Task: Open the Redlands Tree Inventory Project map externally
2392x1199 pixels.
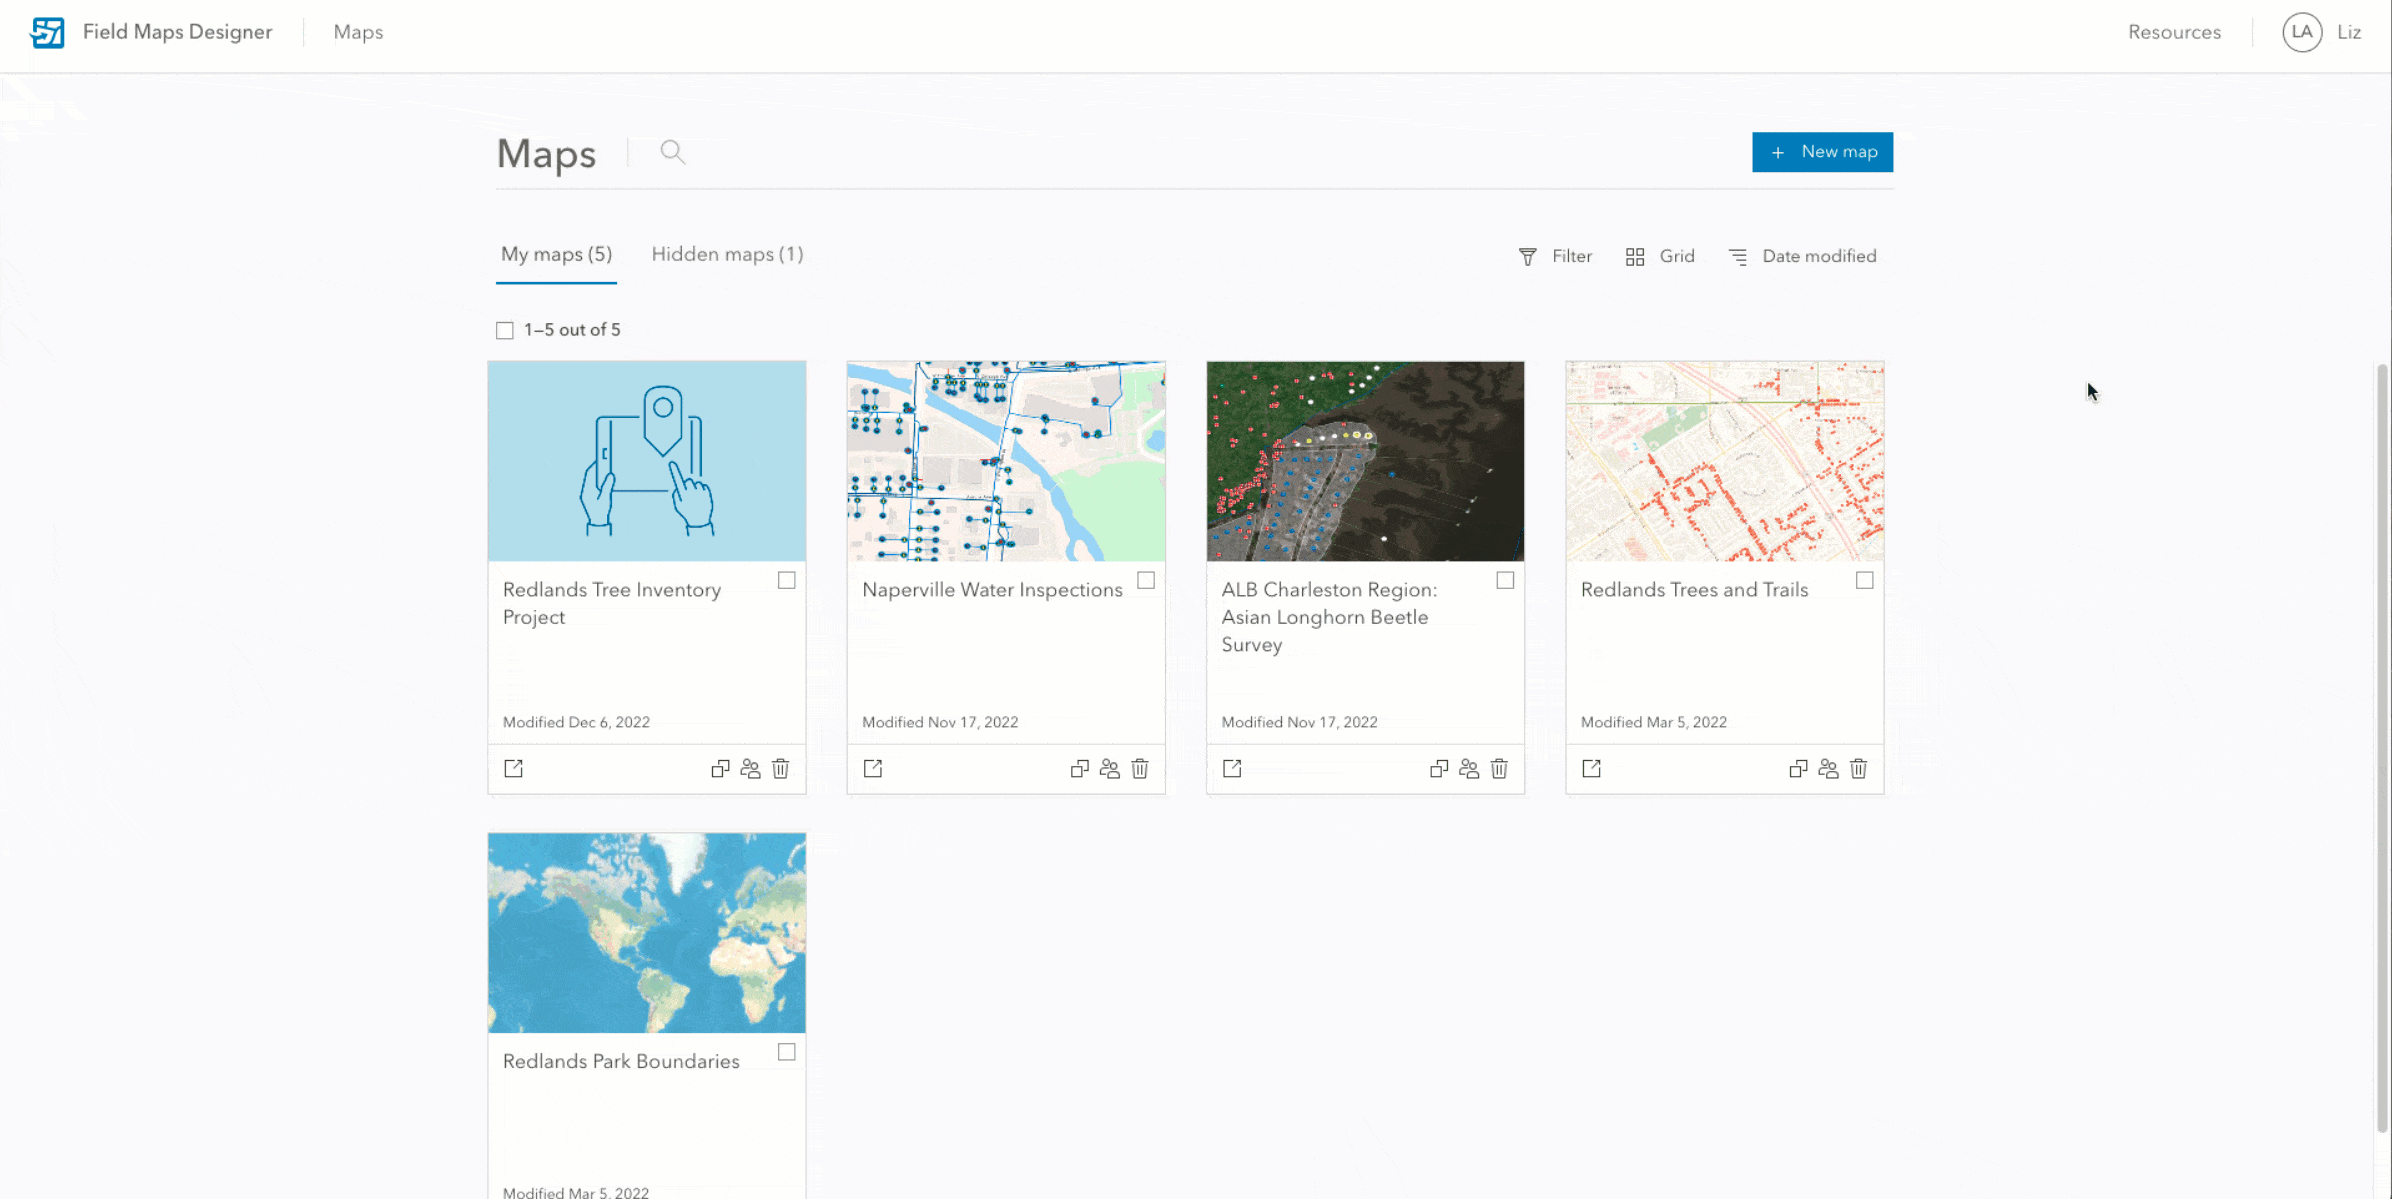Action: 513,768
